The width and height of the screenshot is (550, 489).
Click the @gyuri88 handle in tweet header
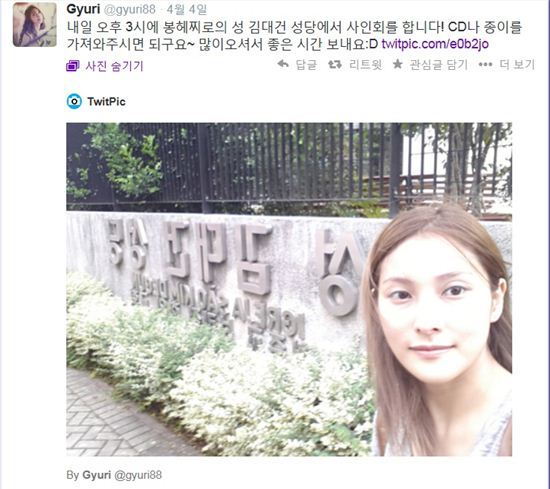[129, 9]
